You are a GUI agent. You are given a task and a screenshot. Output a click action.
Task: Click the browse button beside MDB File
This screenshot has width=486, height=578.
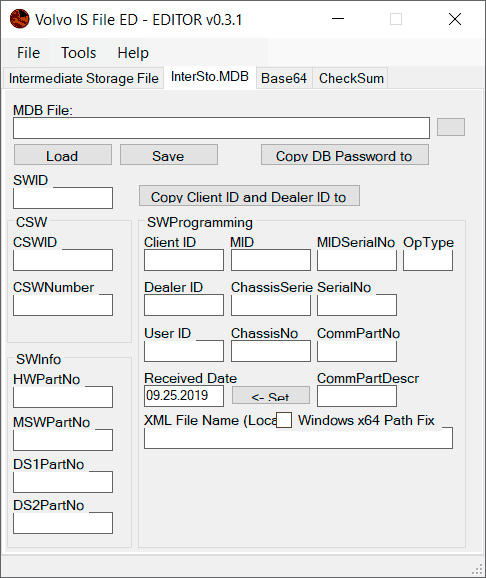(x=451, y=127)
